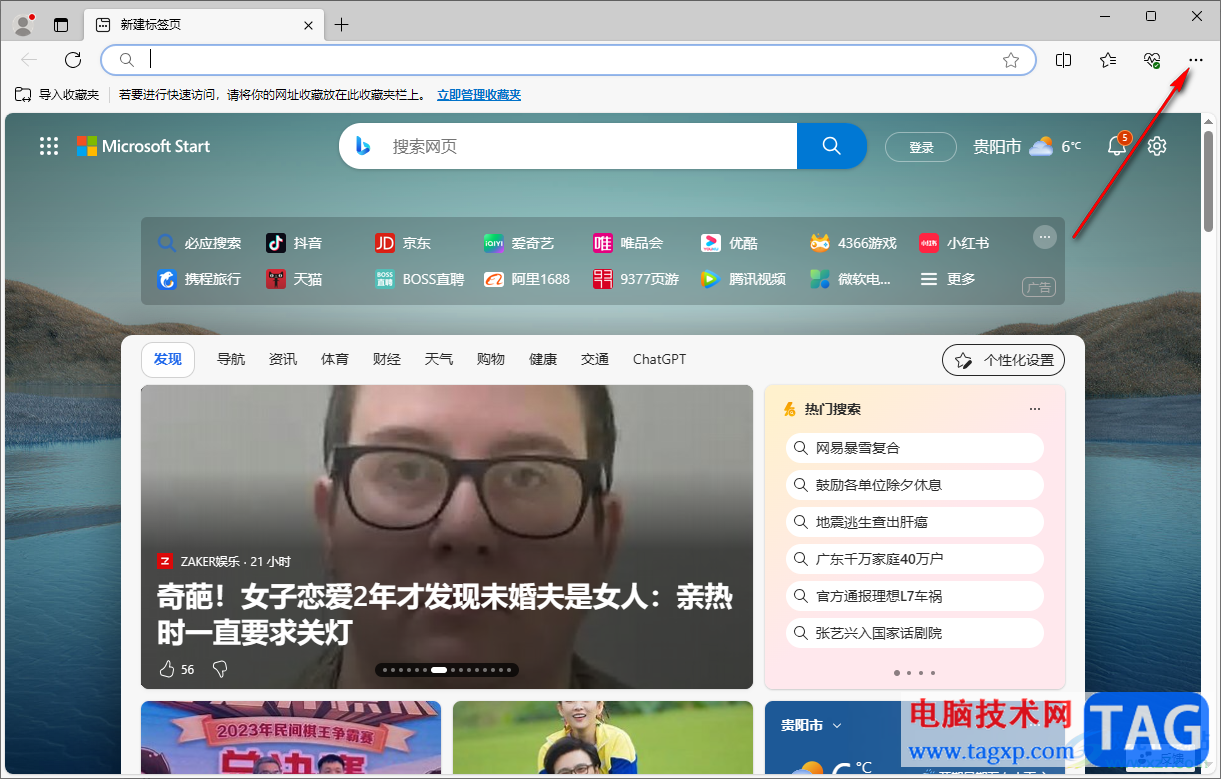This screenshot has height=779, width=1221.
Task: Open the Microsoft Start page settings gear
Action: [1156, 146]
